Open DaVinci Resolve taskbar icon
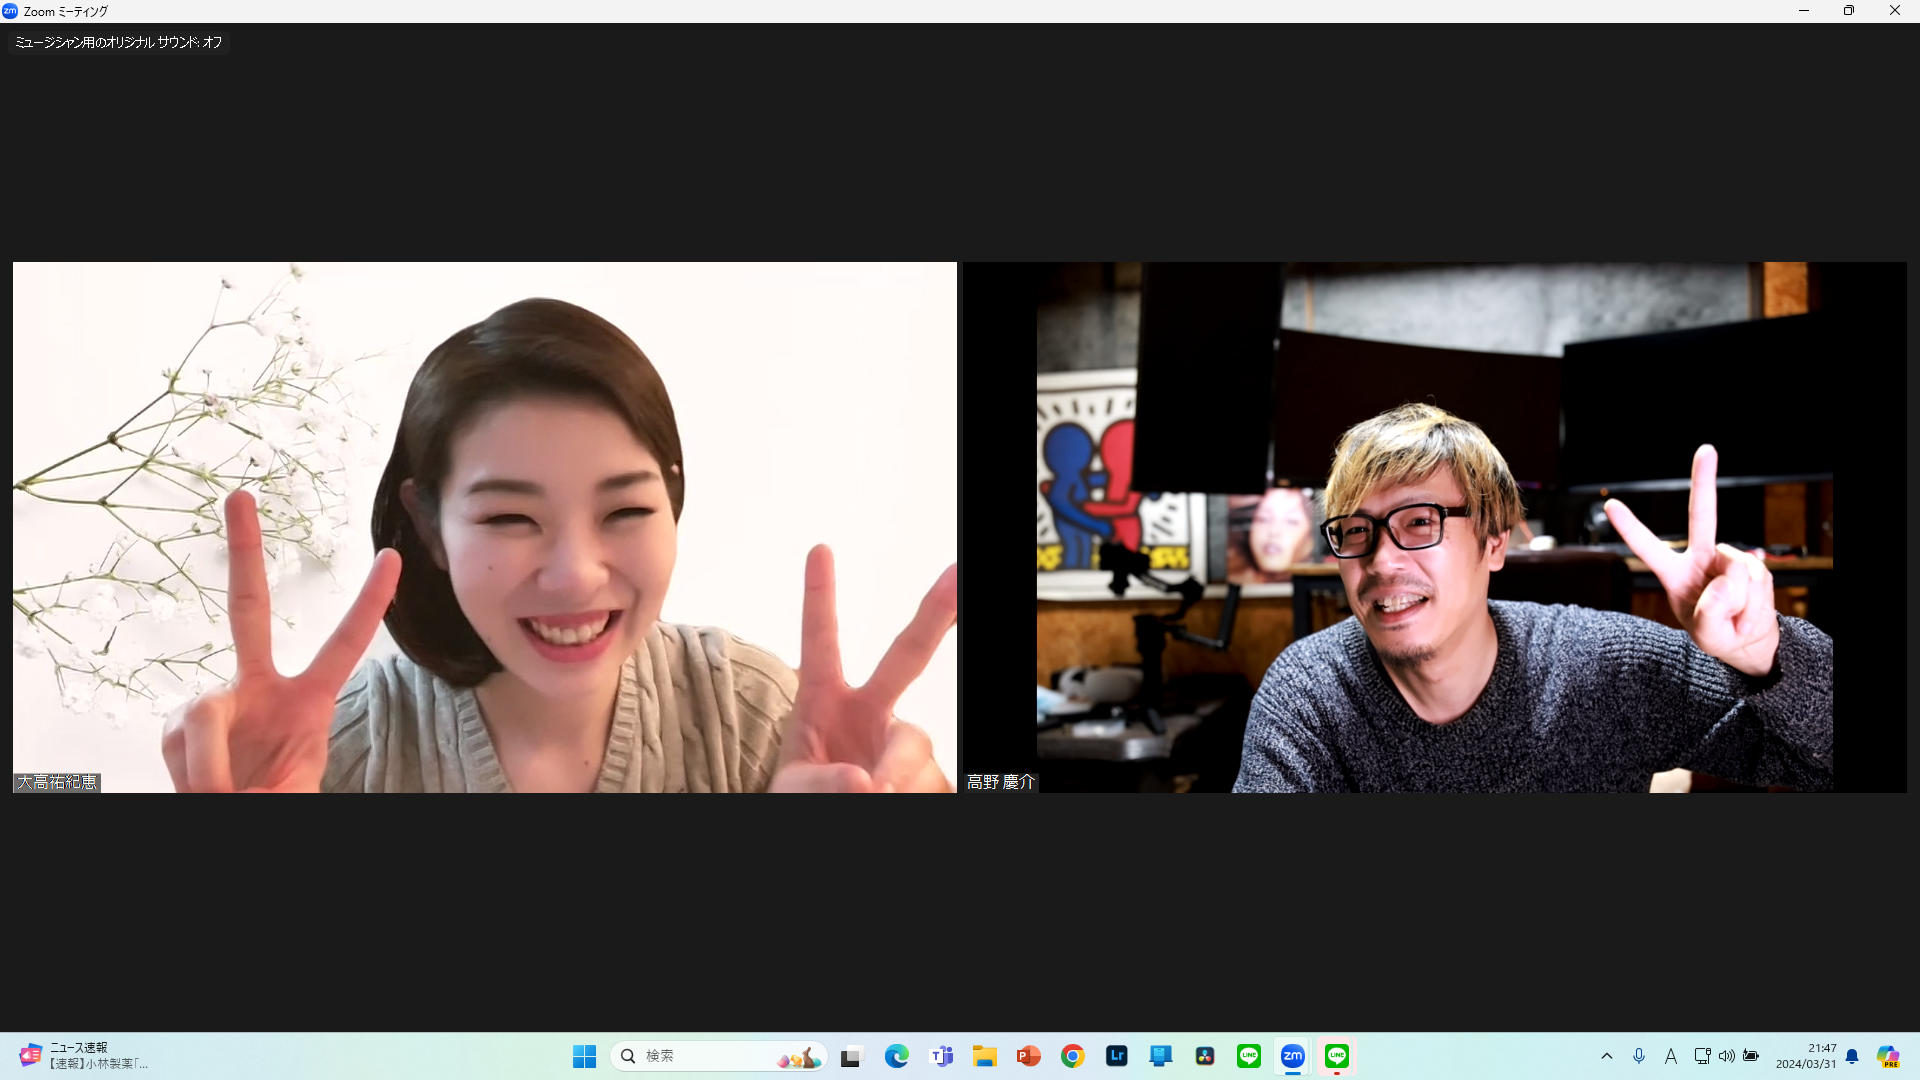The height and width of the screenshot is (1080, 1920). tap(1205, 1056)
